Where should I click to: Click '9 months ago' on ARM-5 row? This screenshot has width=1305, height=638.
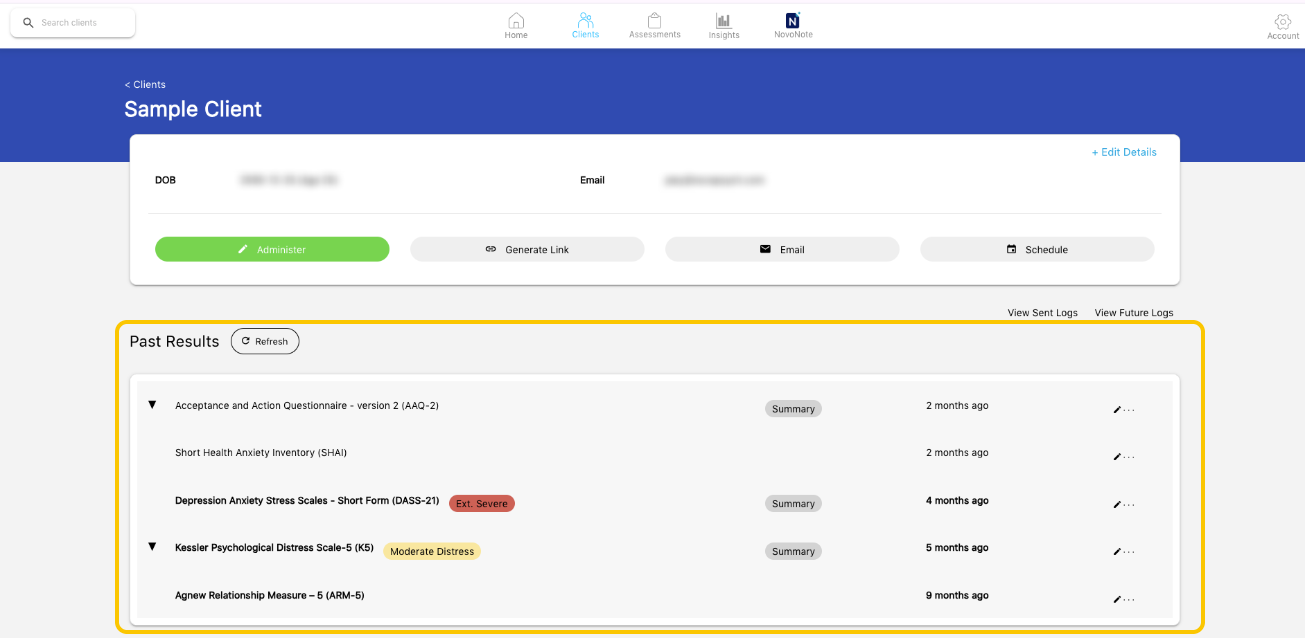tap(957, 595)
